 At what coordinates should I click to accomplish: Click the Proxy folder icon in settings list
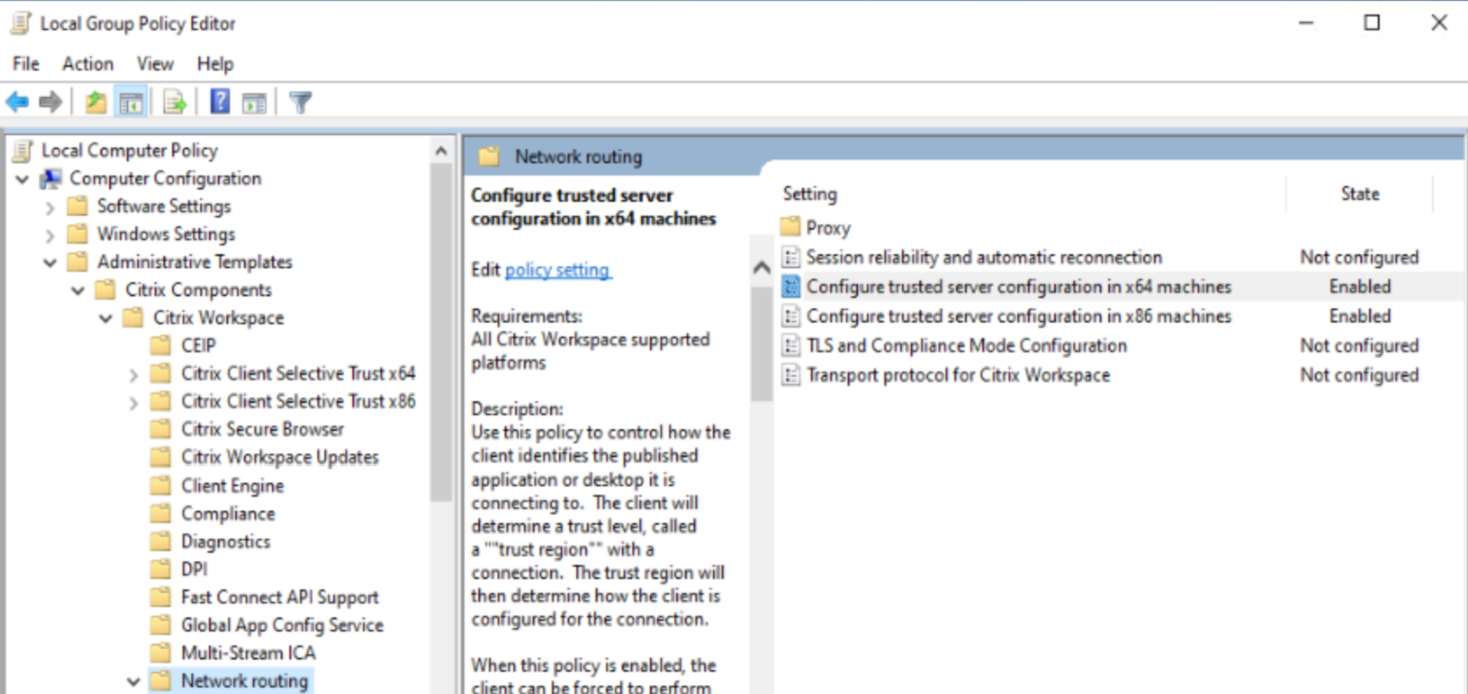pos(791,227)
